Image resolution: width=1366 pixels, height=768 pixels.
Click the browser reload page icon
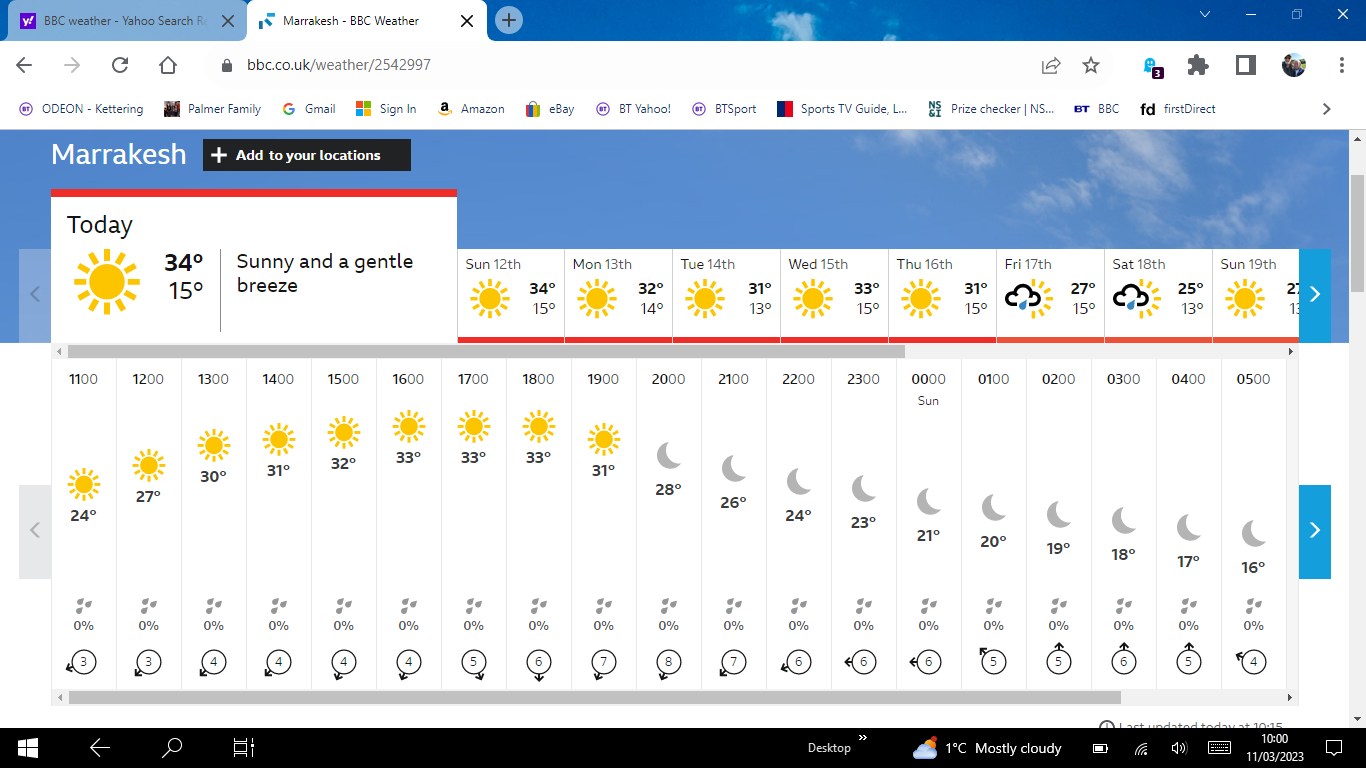(120, 65)
